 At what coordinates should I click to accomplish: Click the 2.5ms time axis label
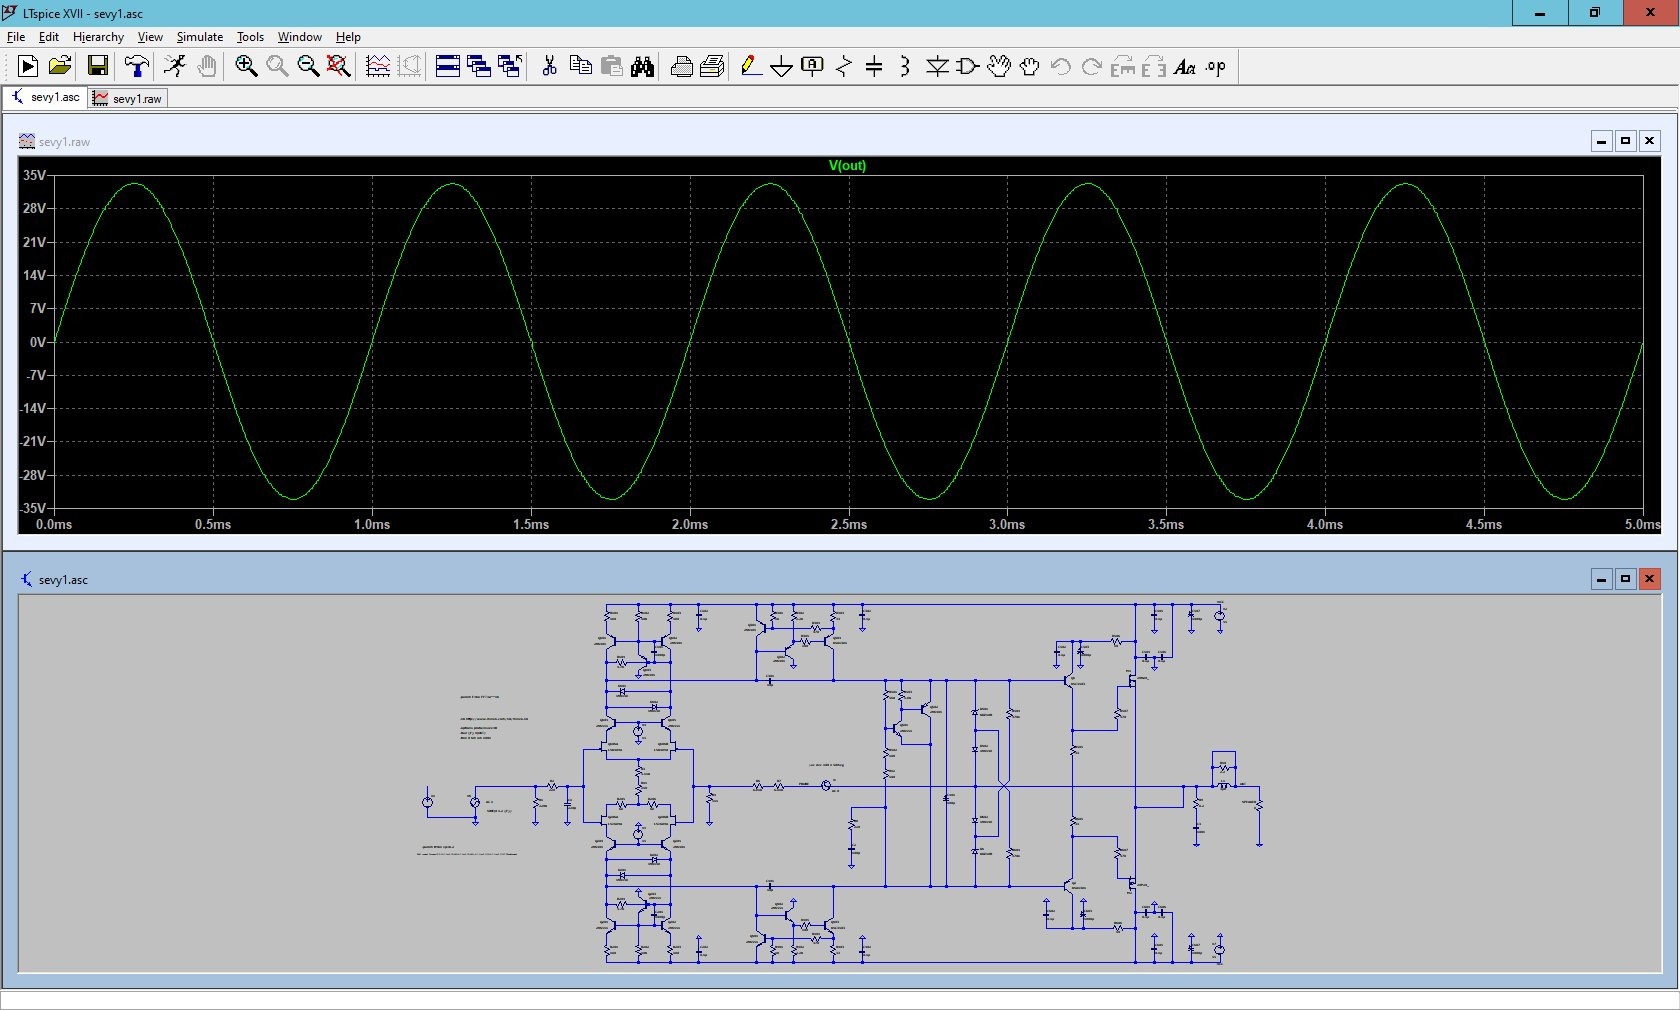(x=849, y=524)
